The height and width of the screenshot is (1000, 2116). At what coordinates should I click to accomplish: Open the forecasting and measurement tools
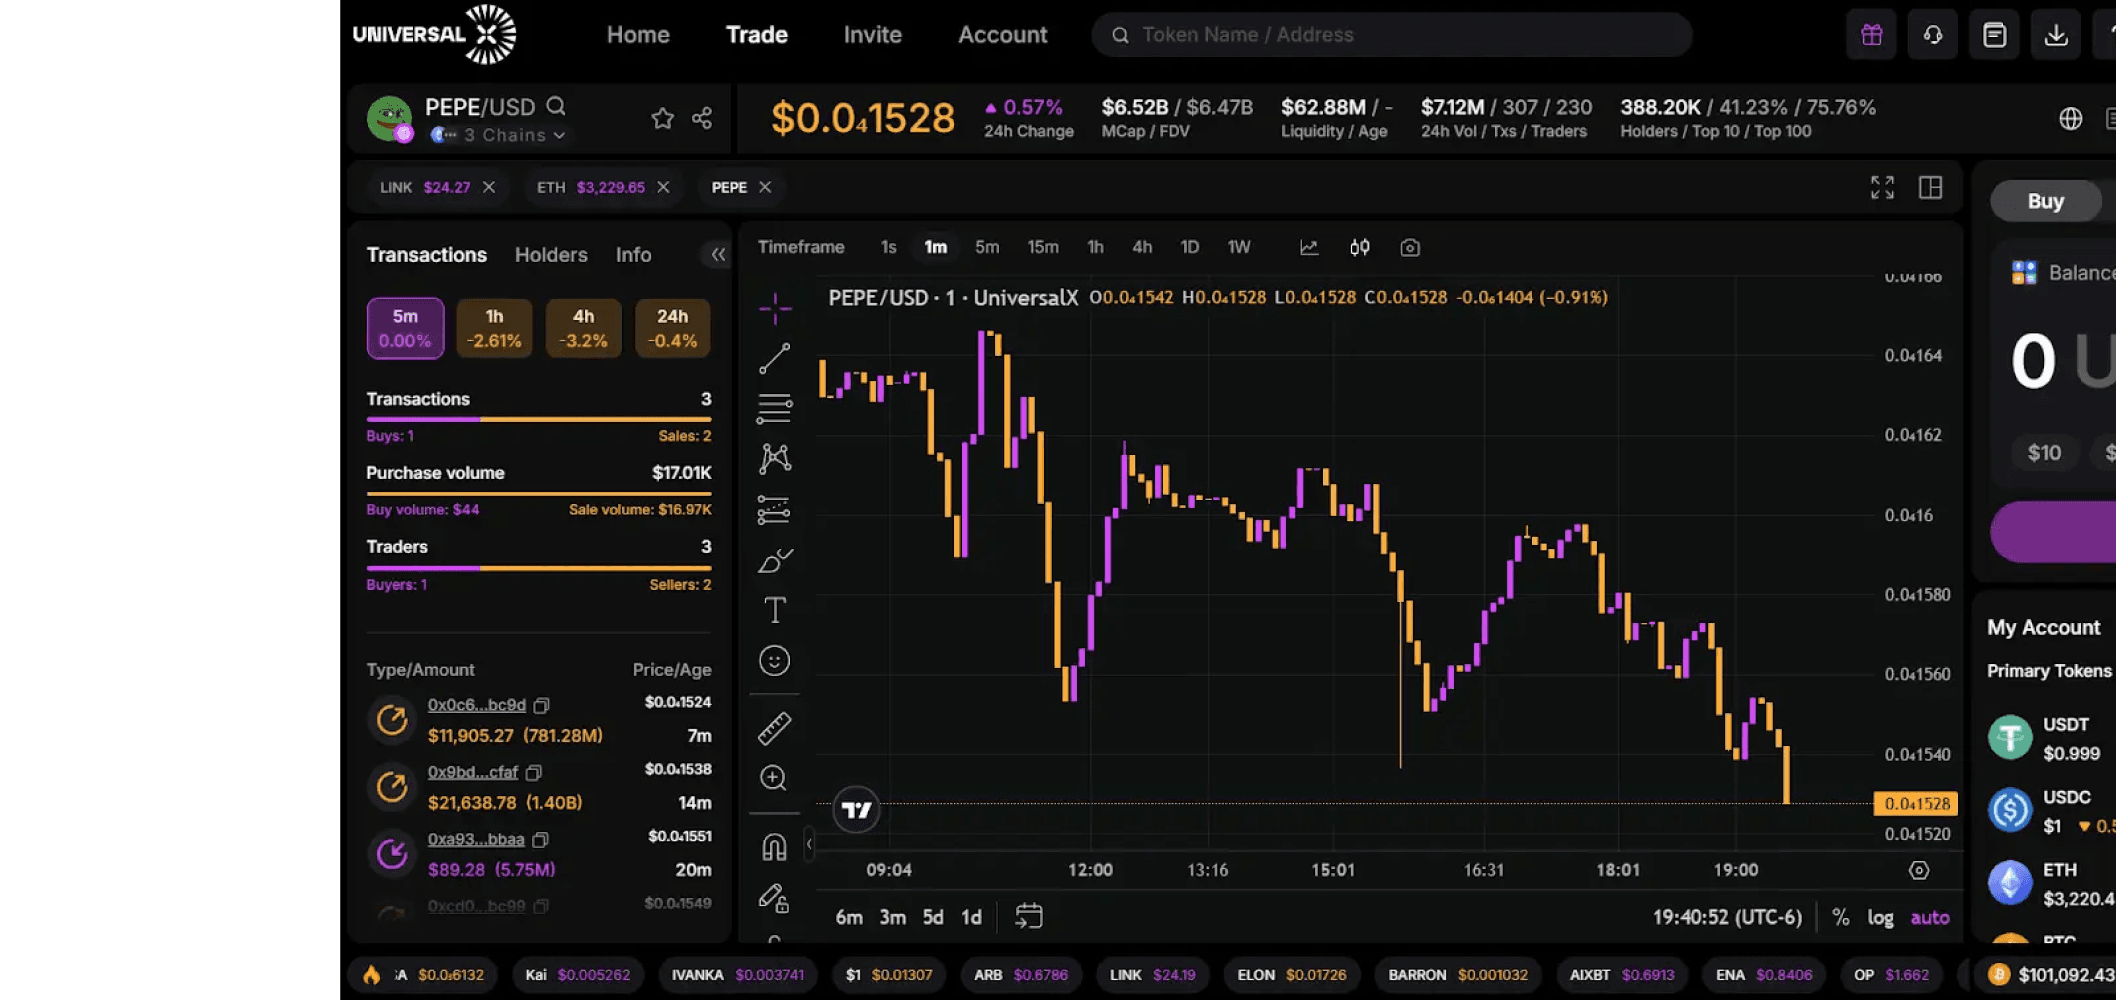click(x=775, y=509)
